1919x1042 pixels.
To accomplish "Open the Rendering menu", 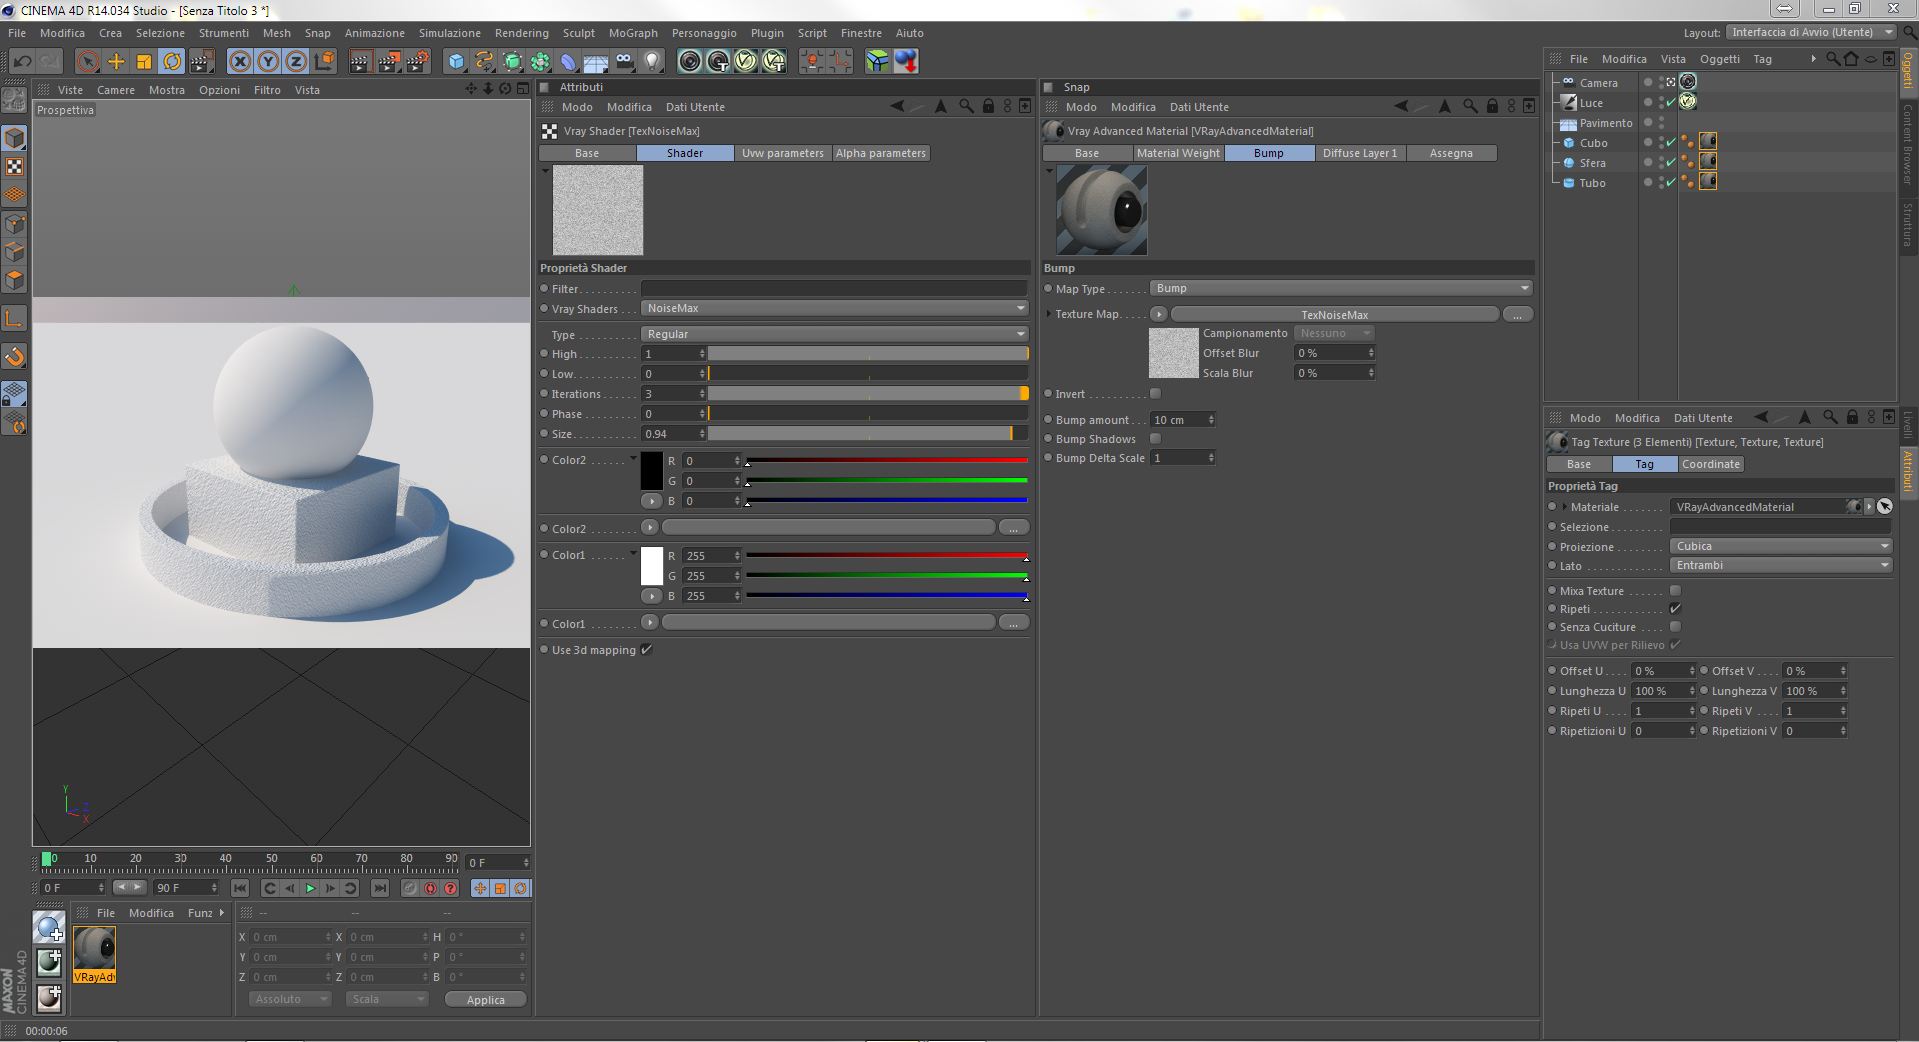I will click(522, 33).
